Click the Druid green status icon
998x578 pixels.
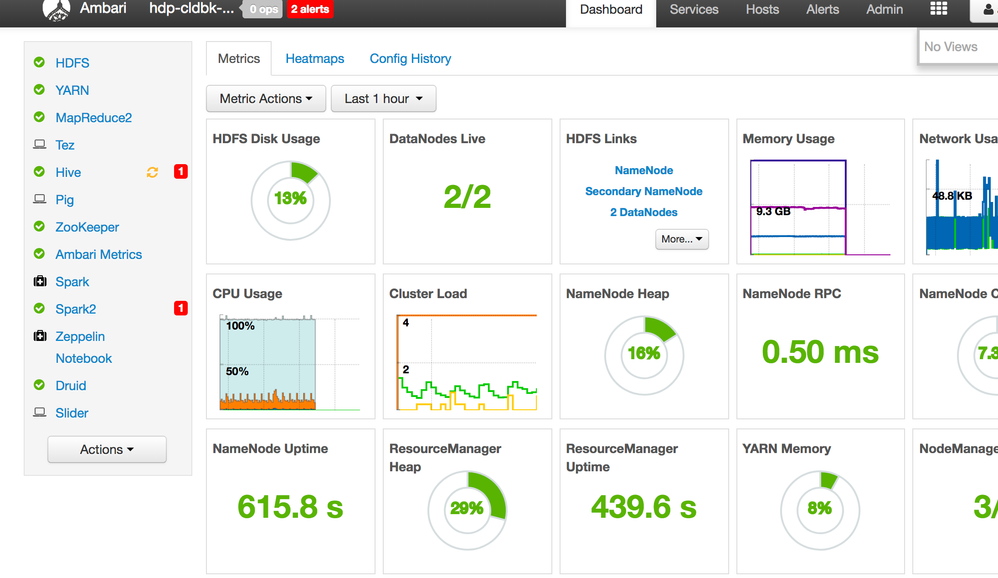coord(39,385)
